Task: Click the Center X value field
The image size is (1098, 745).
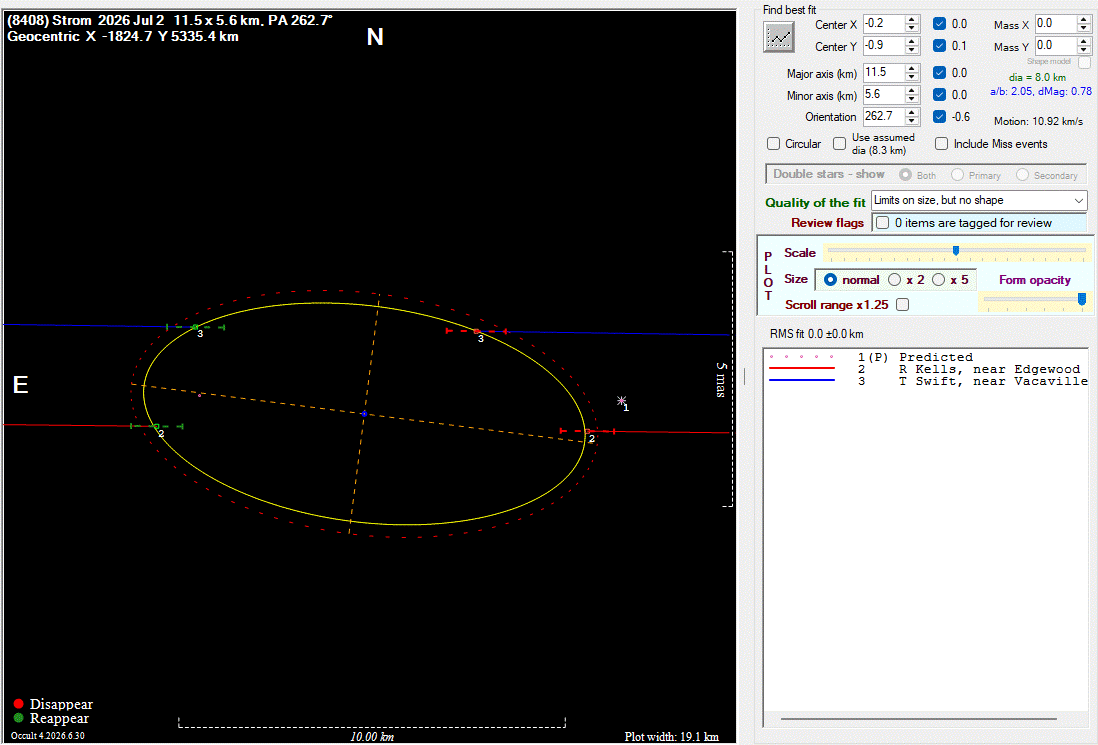Action: (x=884, y=24)
